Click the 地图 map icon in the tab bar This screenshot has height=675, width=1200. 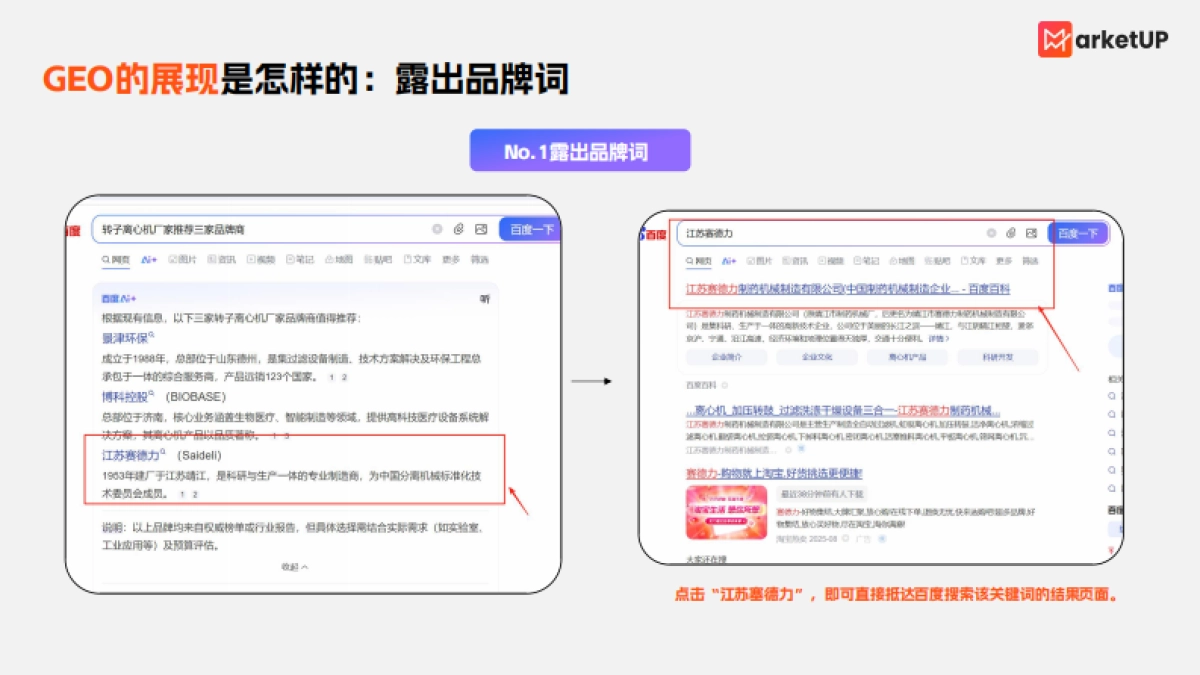pyautogui.click(x=338, y=258)
